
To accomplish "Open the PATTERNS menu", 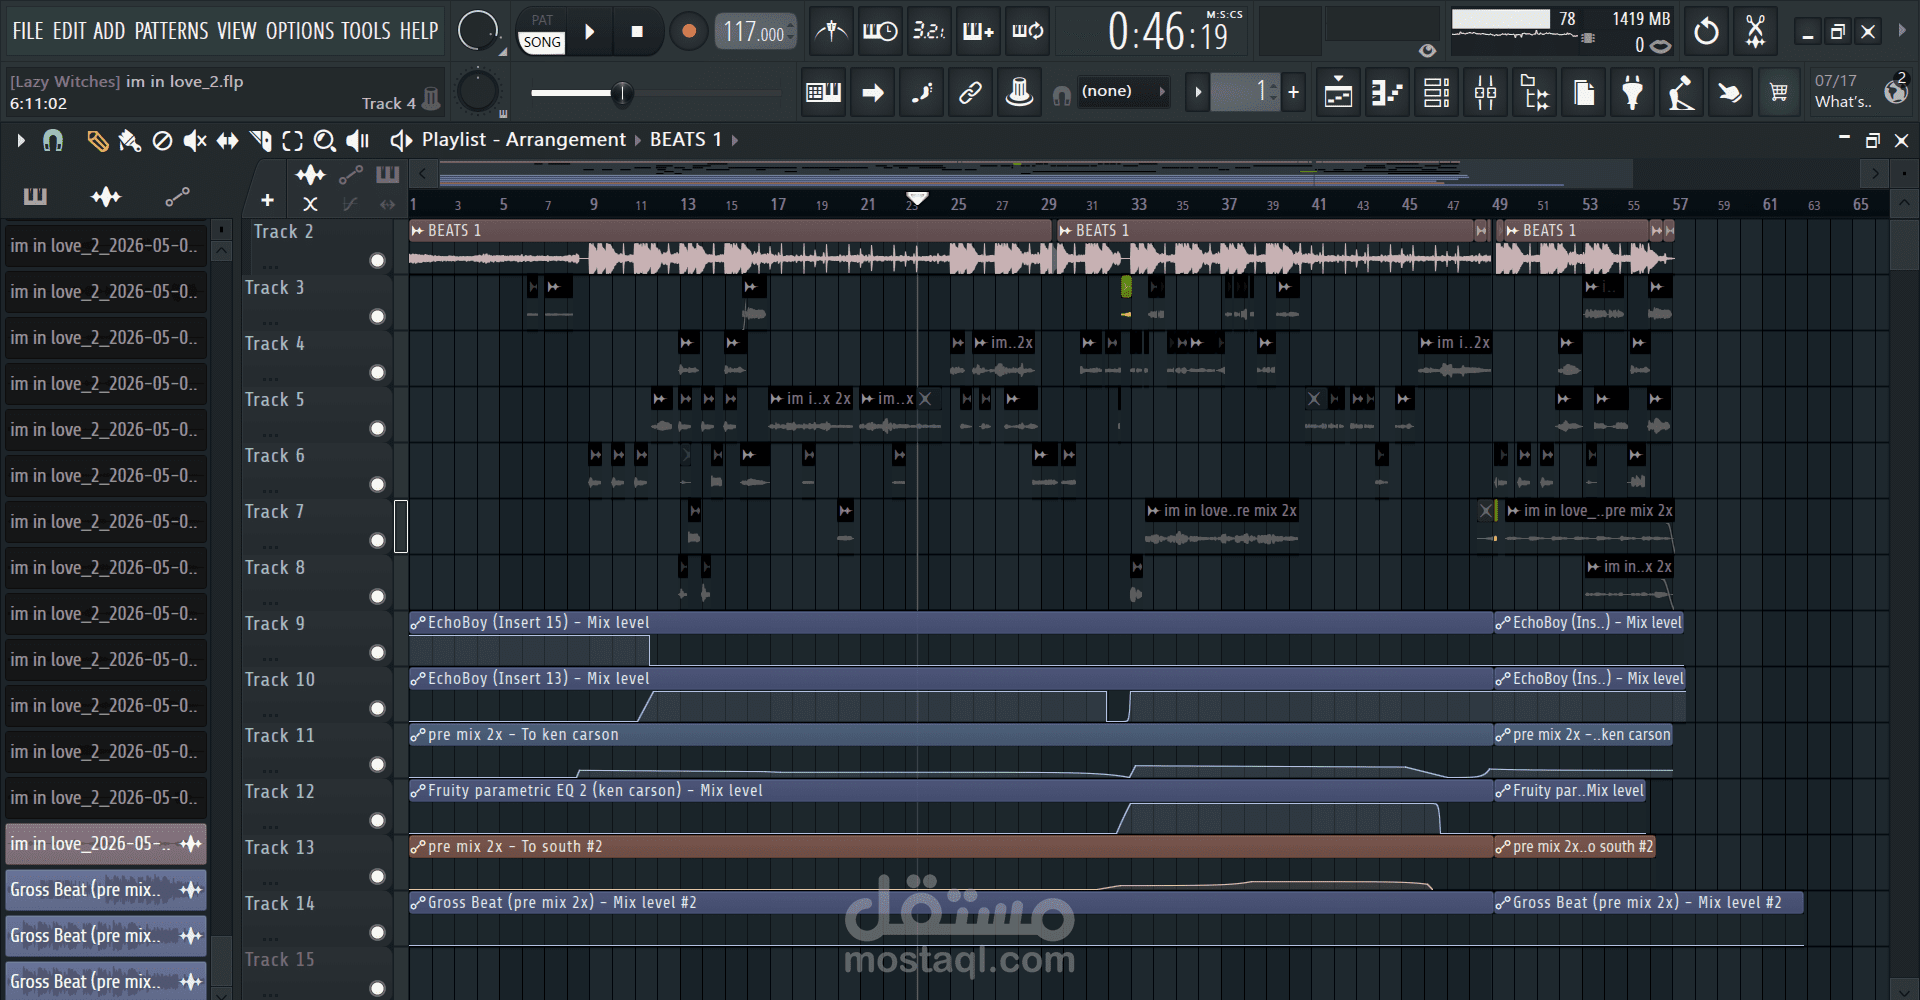I will point(171,31).
